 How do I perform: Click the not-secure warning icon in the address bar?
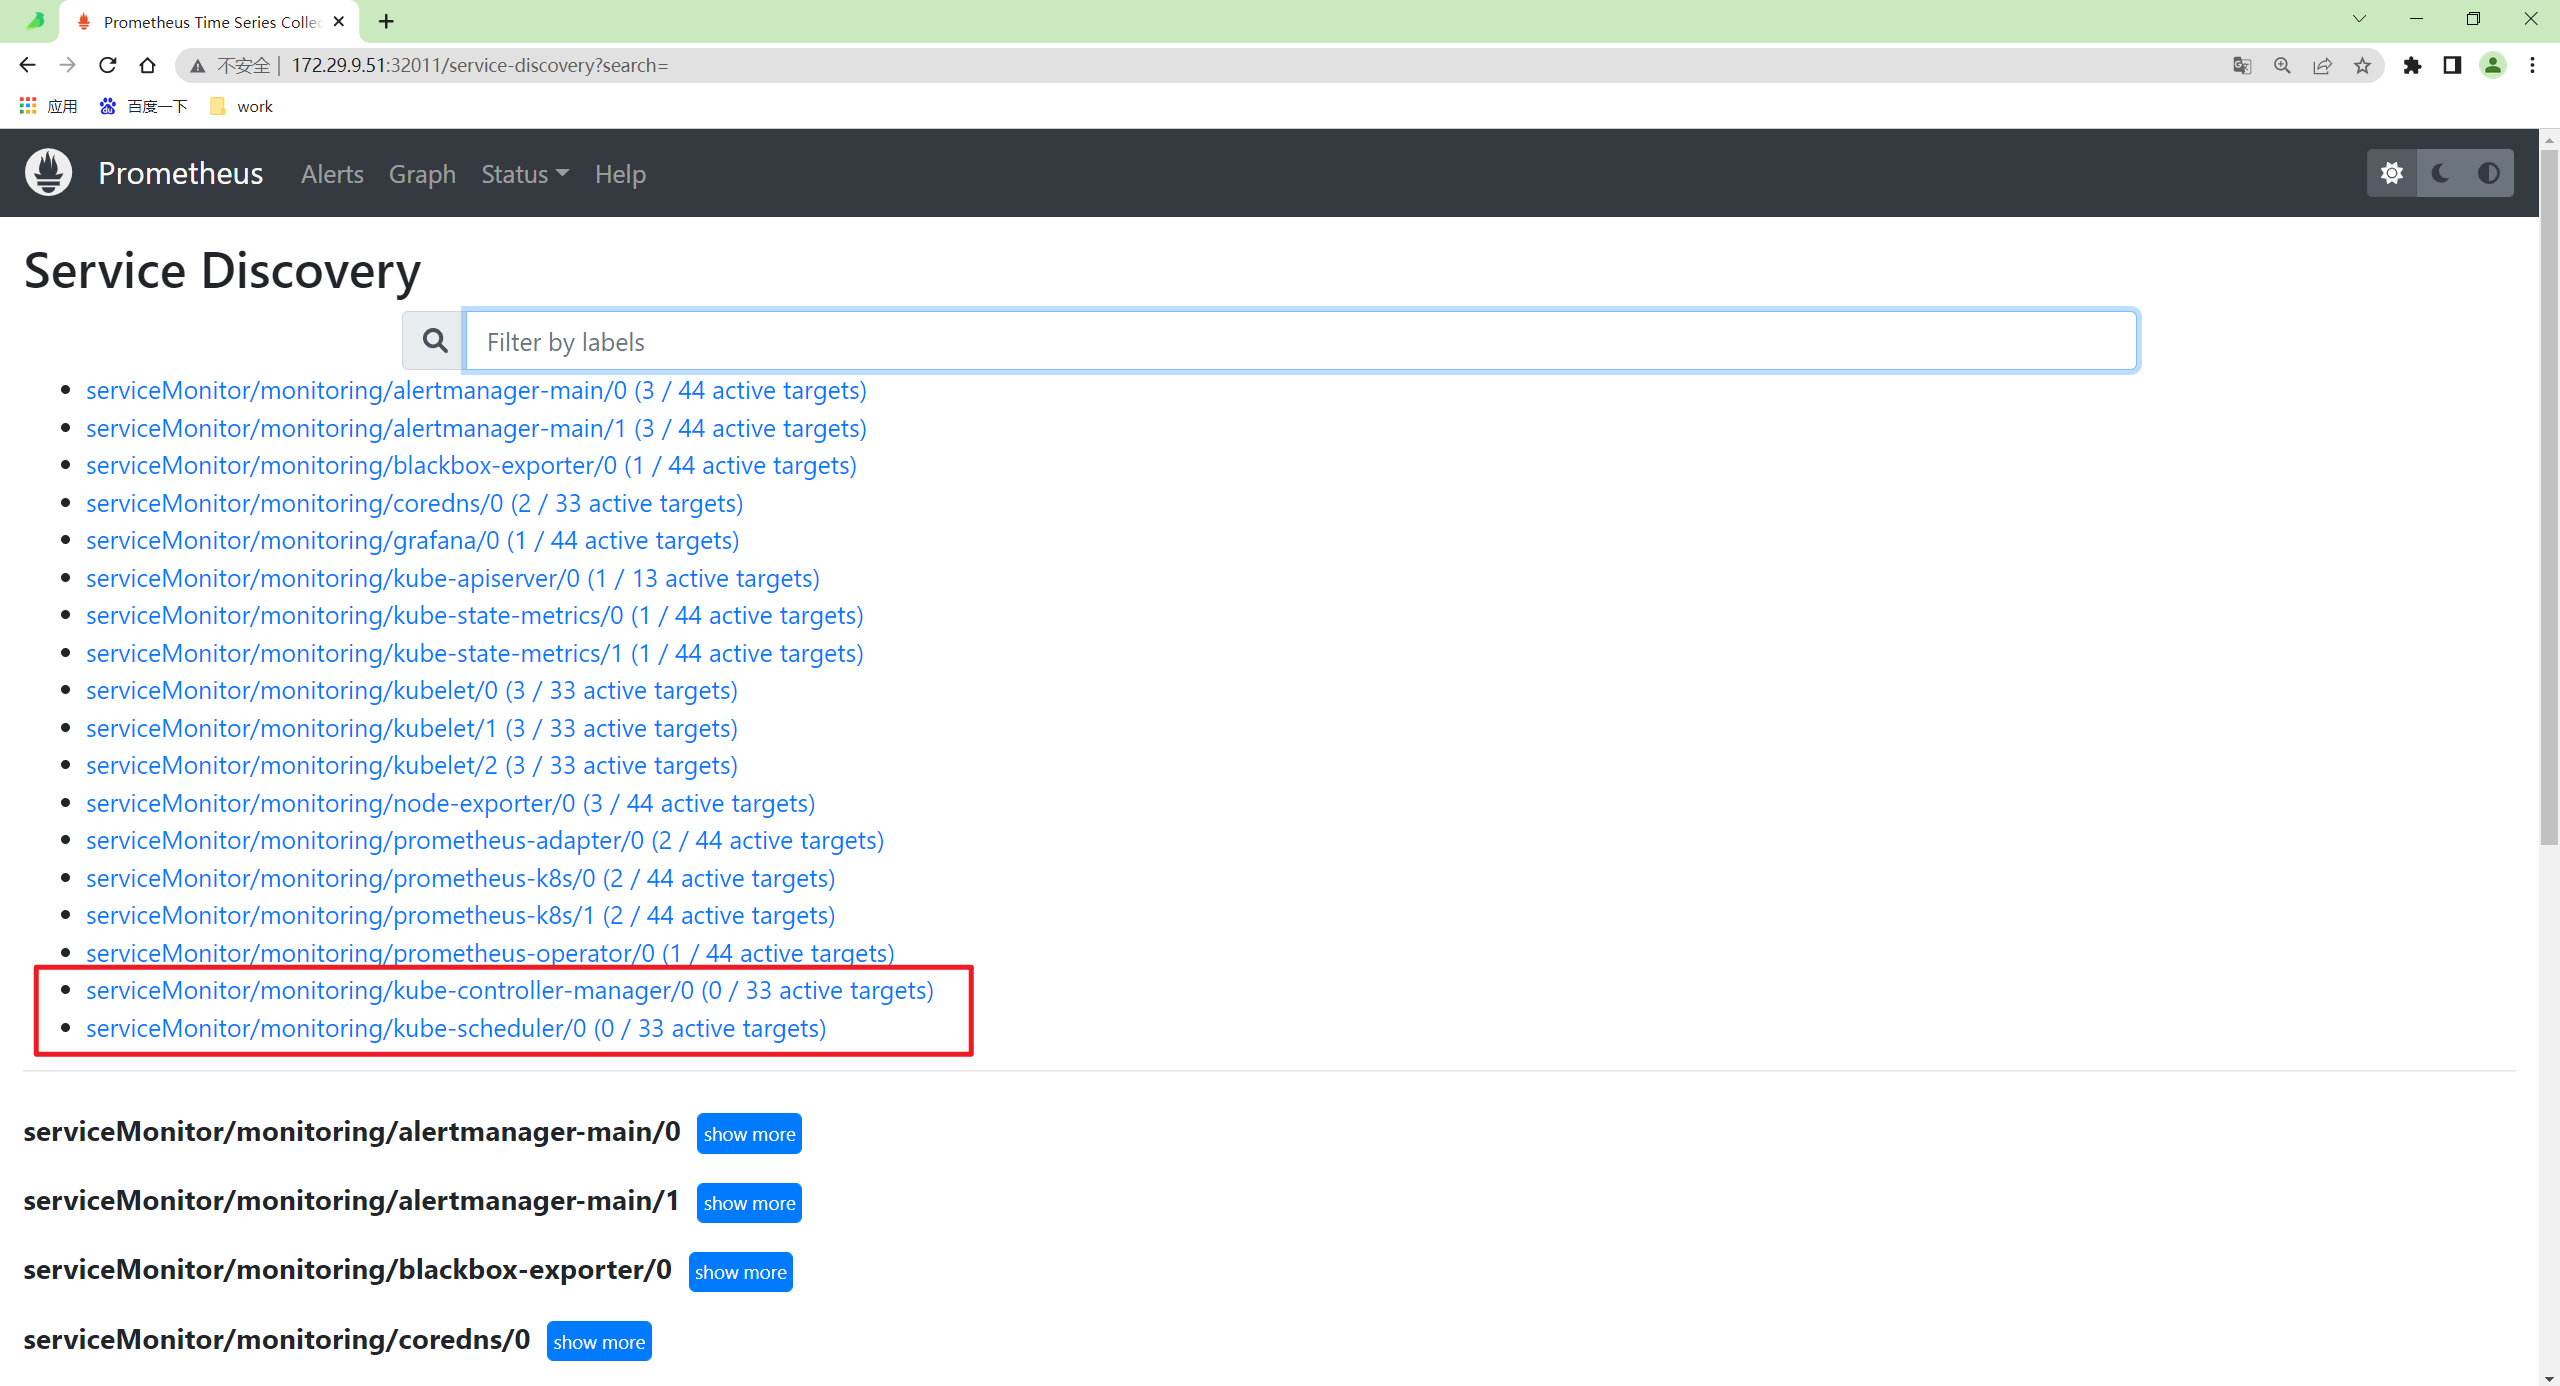click(x=198, y=65)
